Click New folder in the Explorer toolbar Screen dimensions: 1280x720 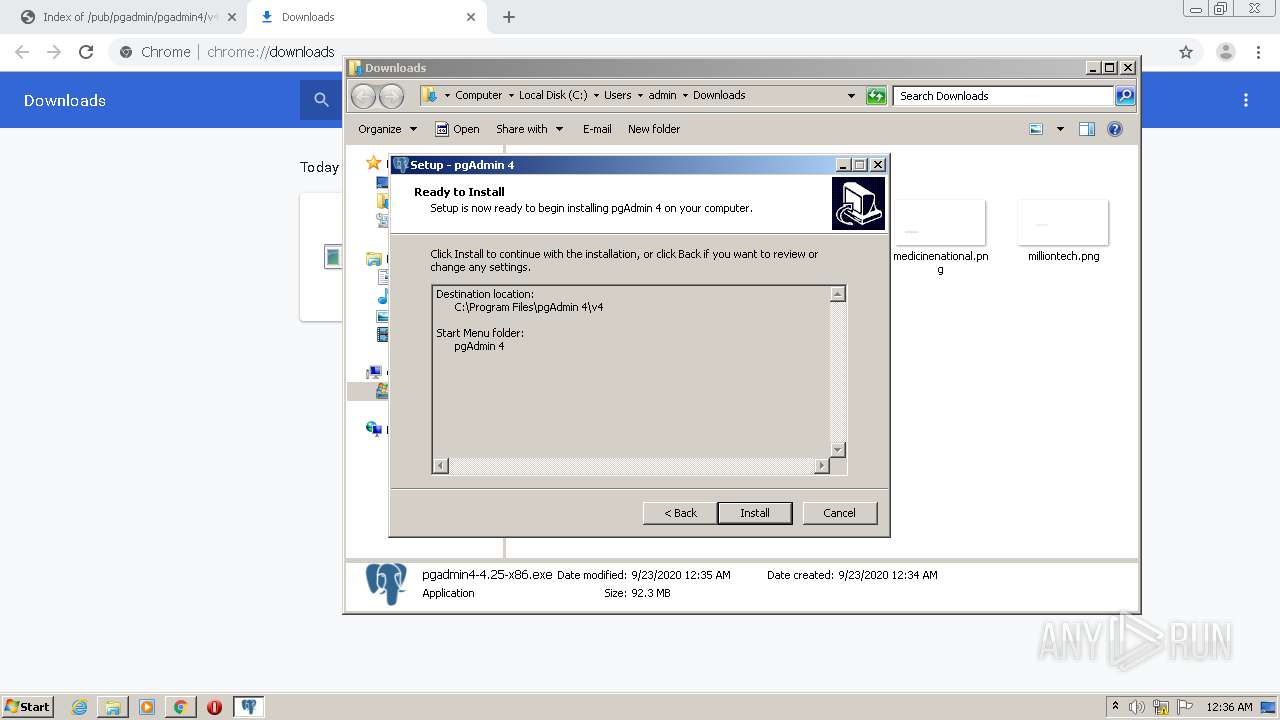[x=654, y=129]
